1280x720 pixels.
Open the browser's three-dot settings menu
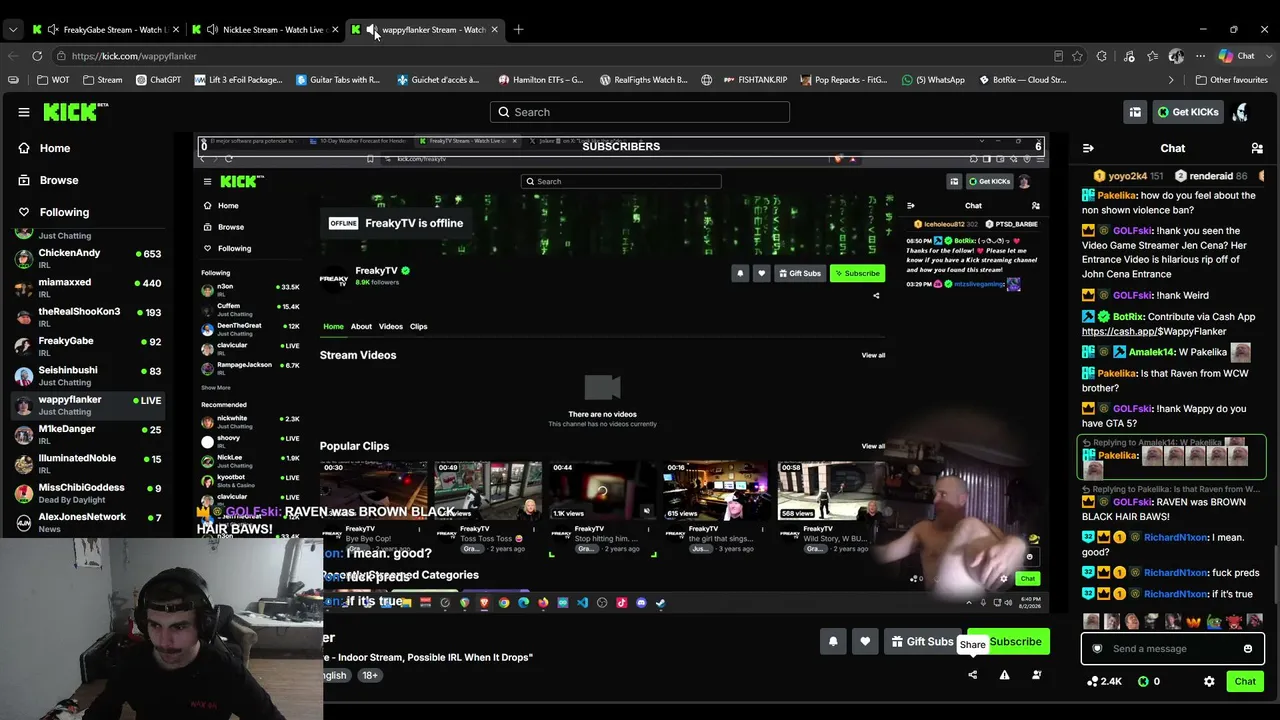tap(1201, 56)
